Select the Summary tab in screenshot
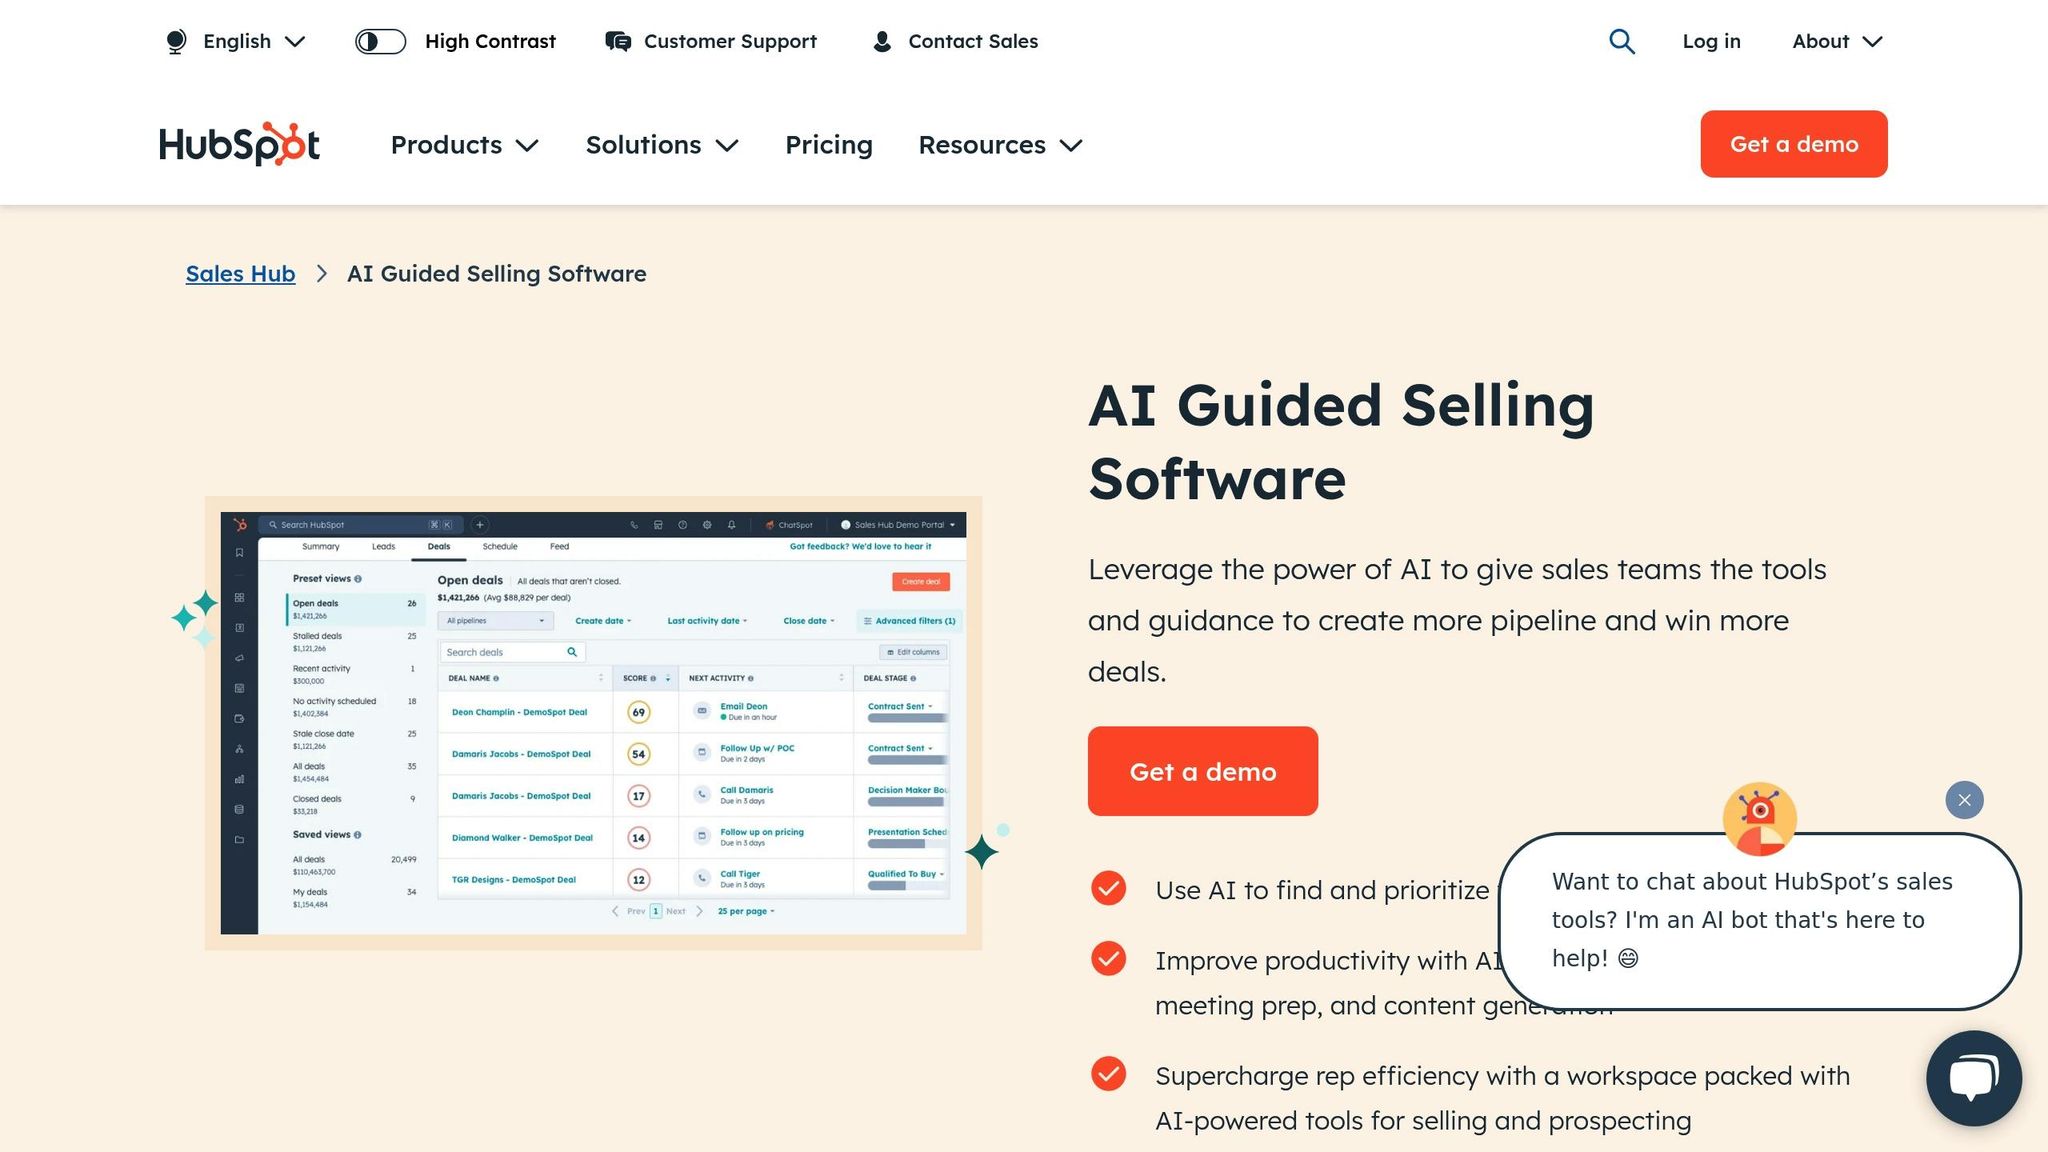 pos(321,547)
